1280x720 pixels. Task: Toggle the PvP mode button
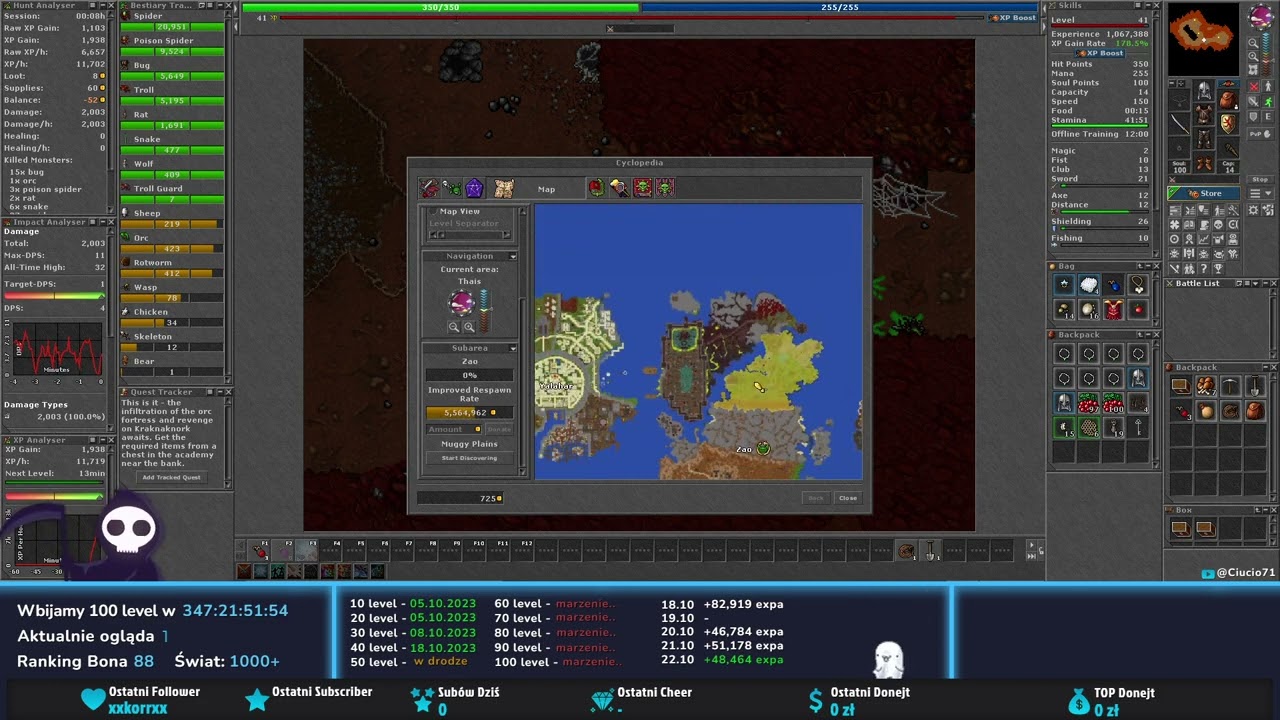(x=1260, y=133)
